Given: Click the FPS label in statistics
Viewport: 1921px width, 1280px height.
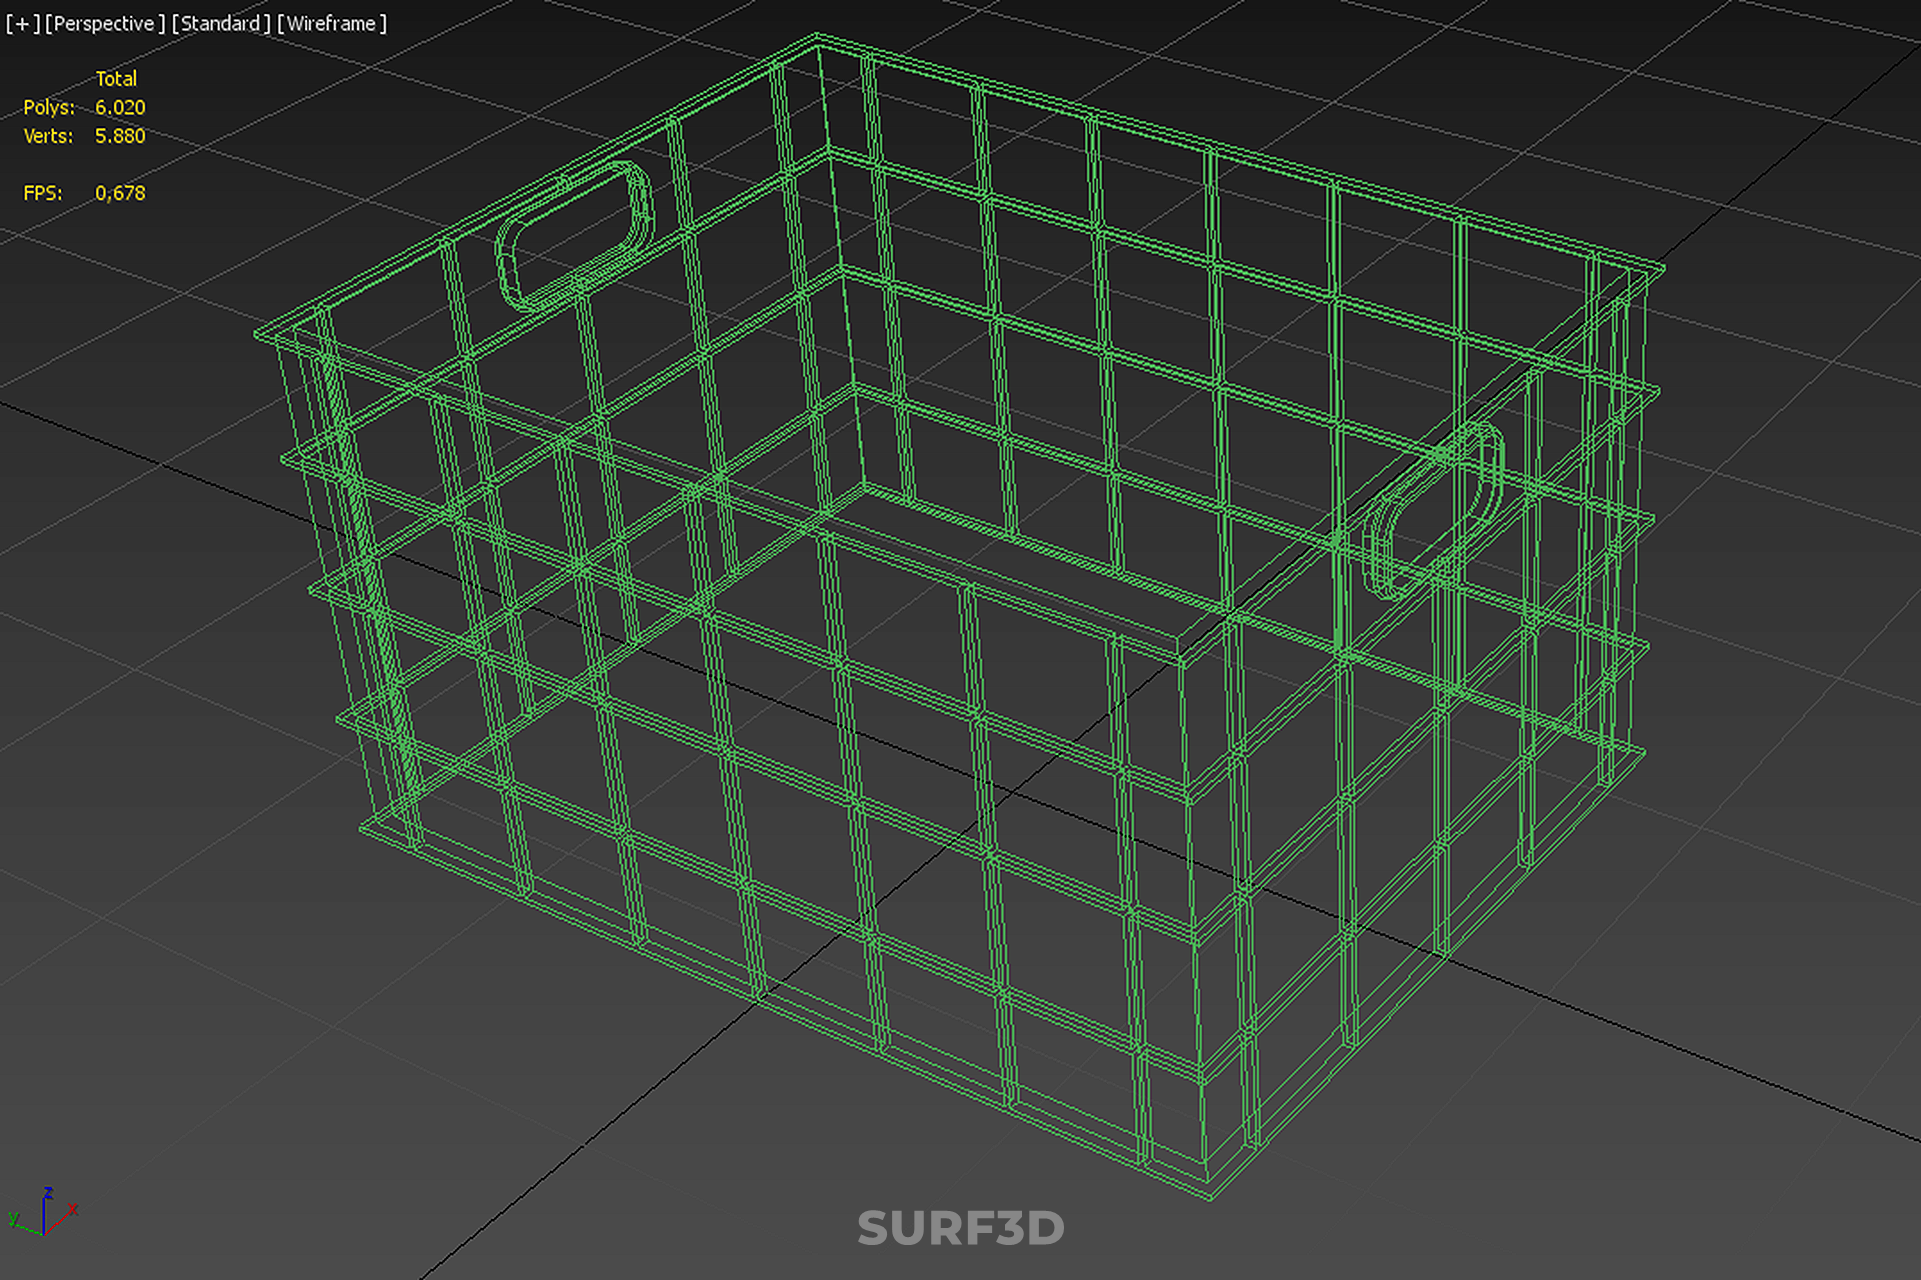Looking at the screenshot, I should coord(42,193).
